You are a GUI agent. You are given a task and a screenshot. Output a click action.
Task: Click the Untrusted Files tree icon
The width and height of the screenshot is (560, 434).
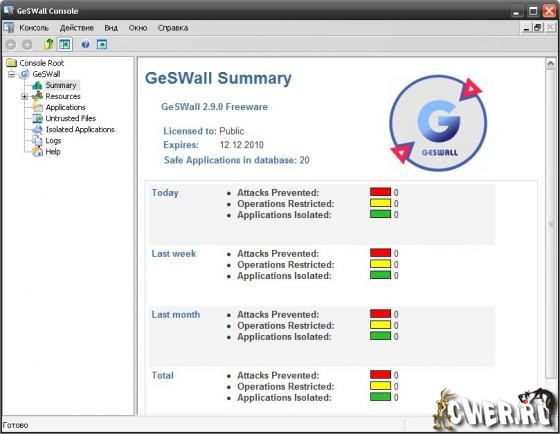pos(37,118)
